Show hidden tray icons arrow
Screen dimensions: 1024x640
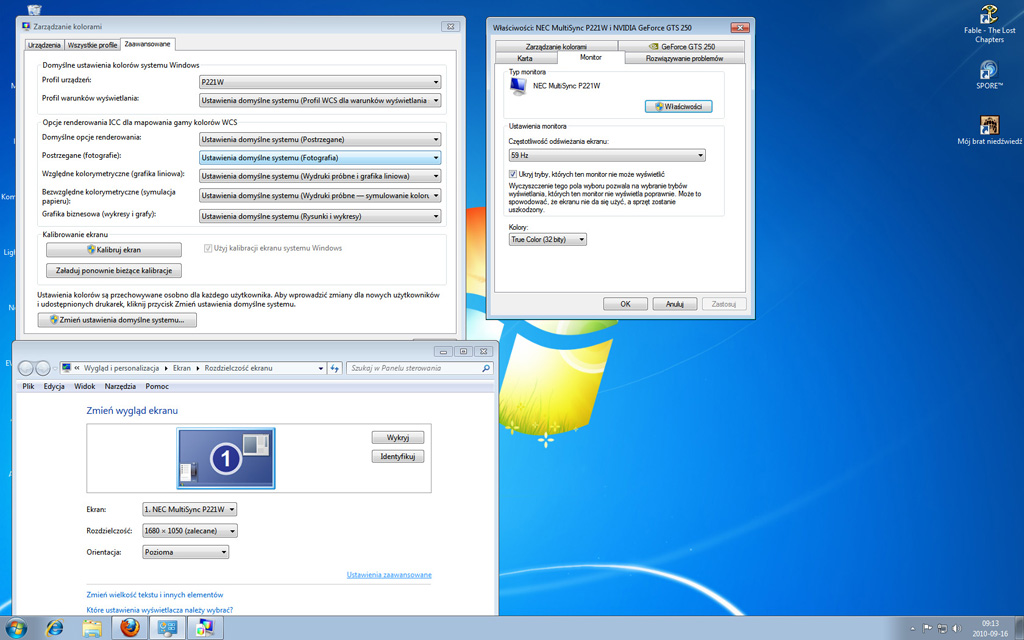(912, 629)
